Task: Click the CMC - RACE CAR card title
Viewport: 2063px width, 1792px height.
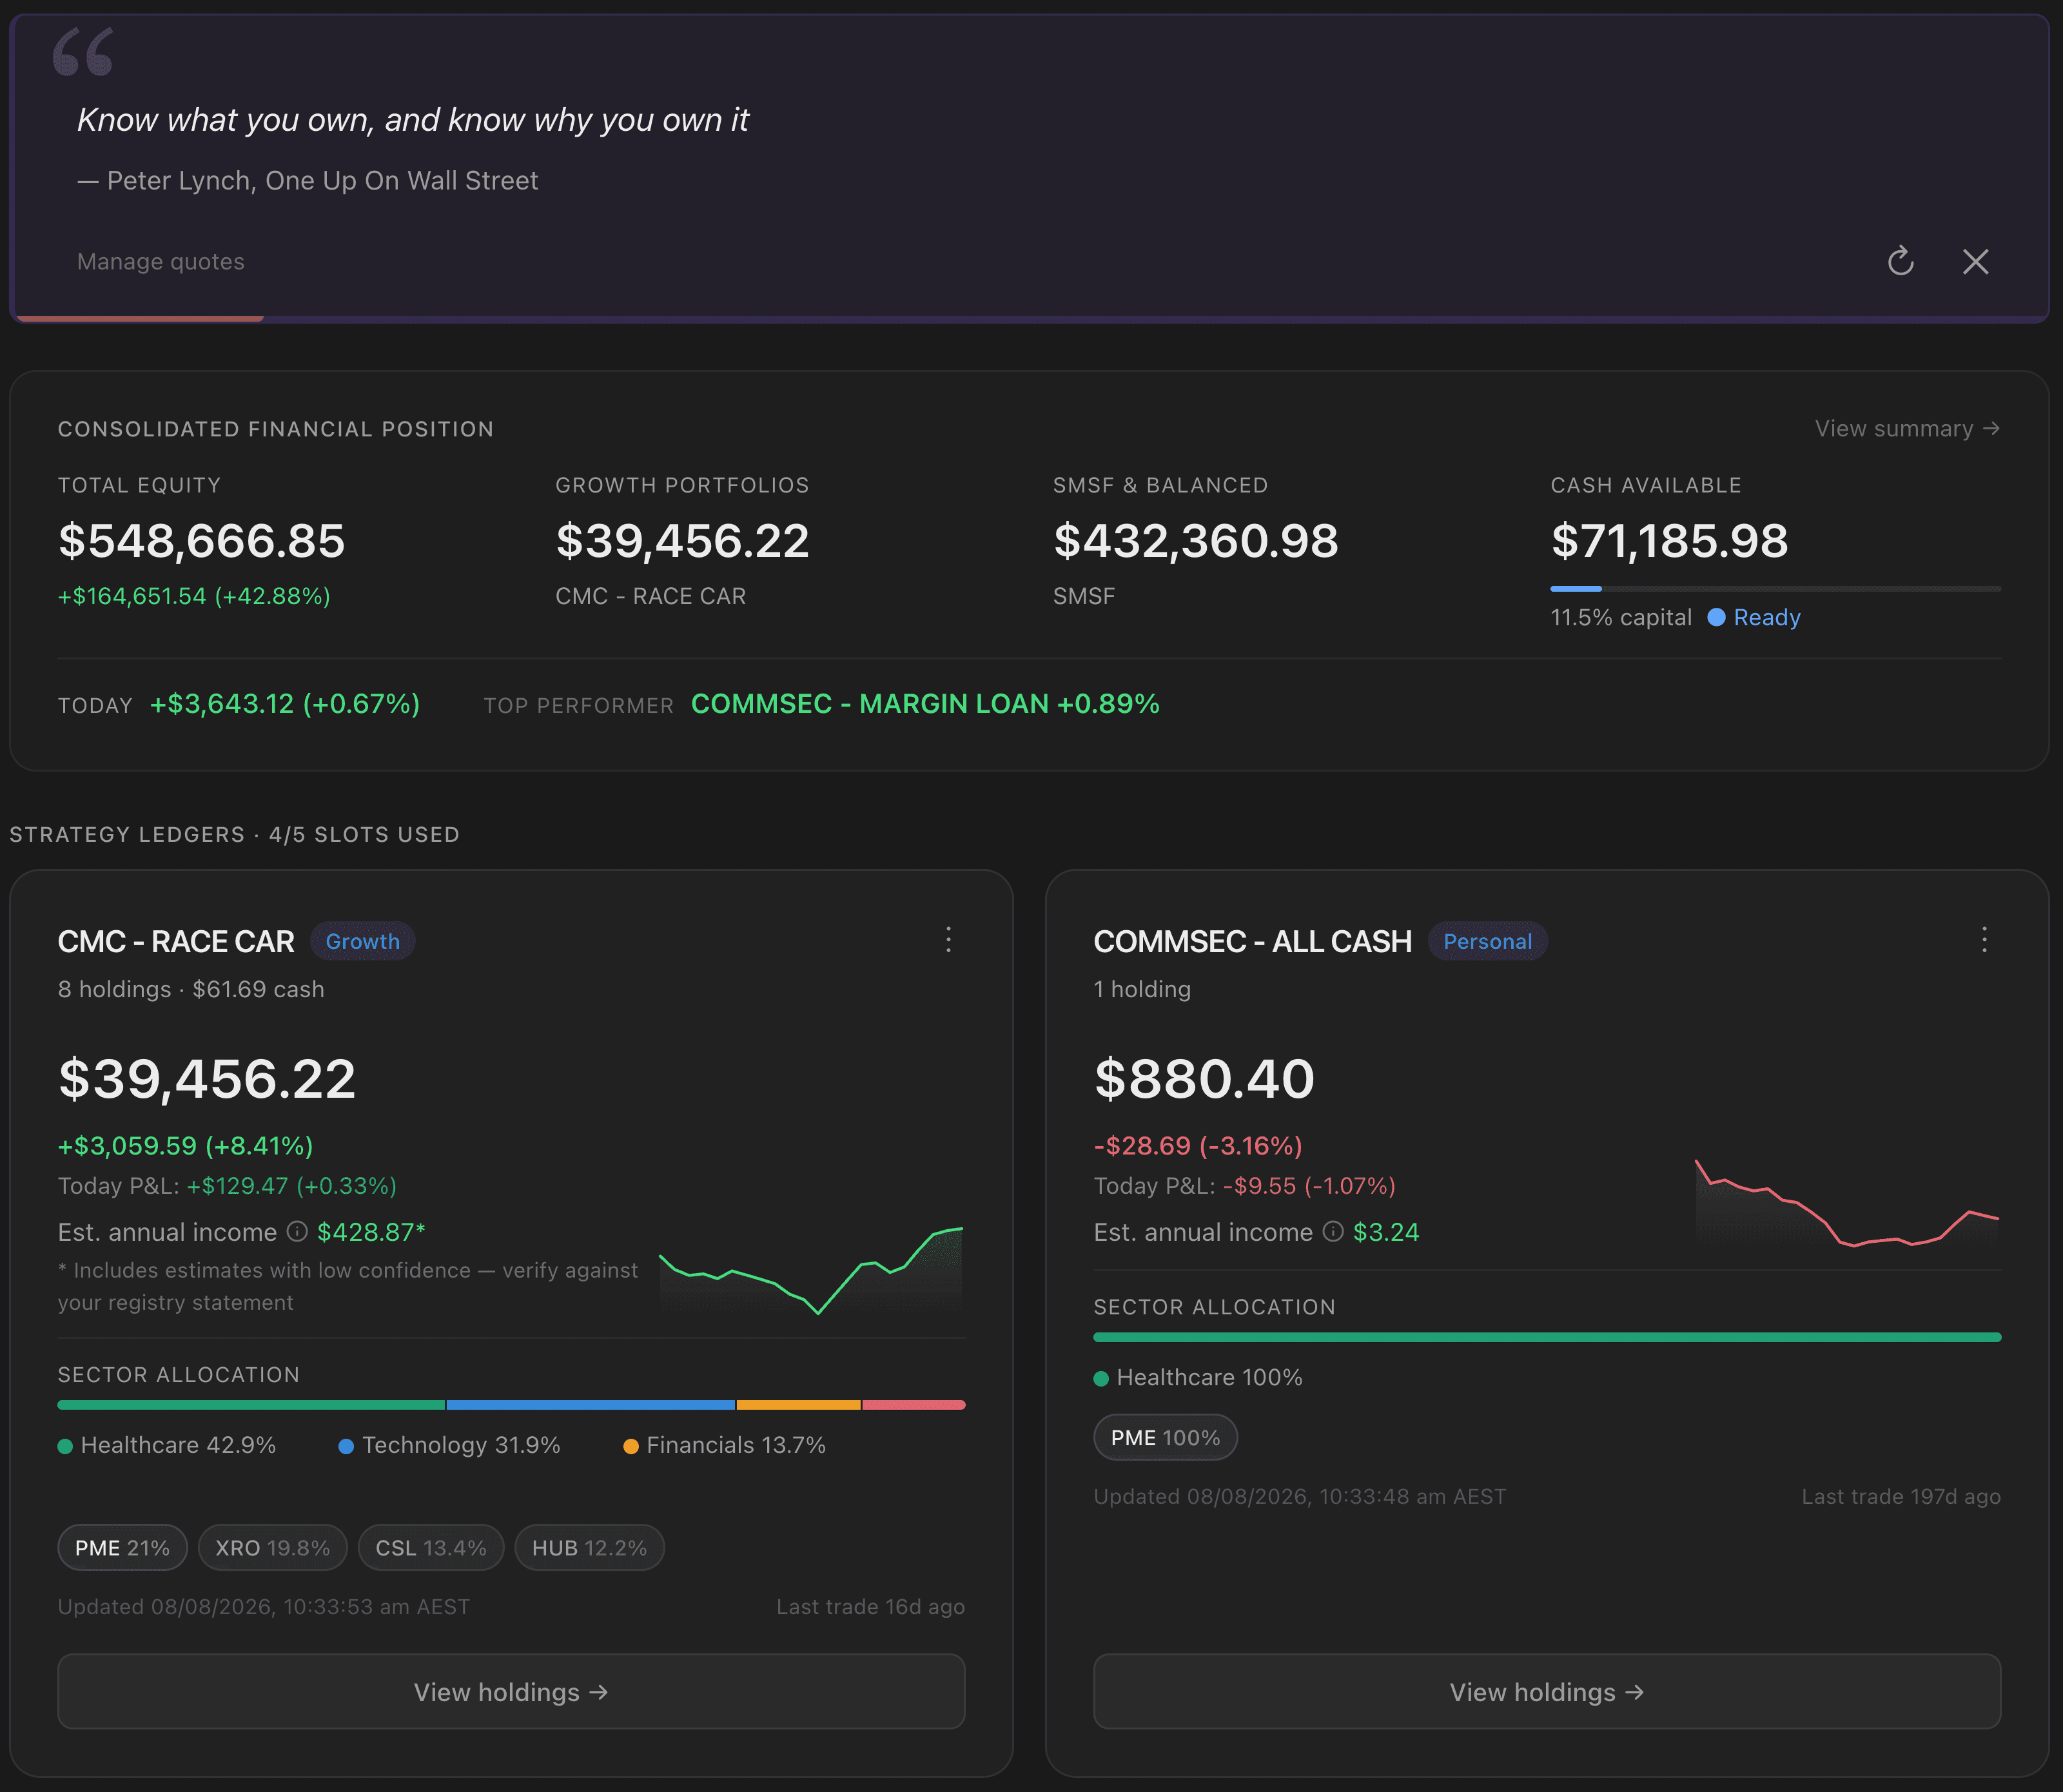Action: pyautogui.click(x=176, y=941)
